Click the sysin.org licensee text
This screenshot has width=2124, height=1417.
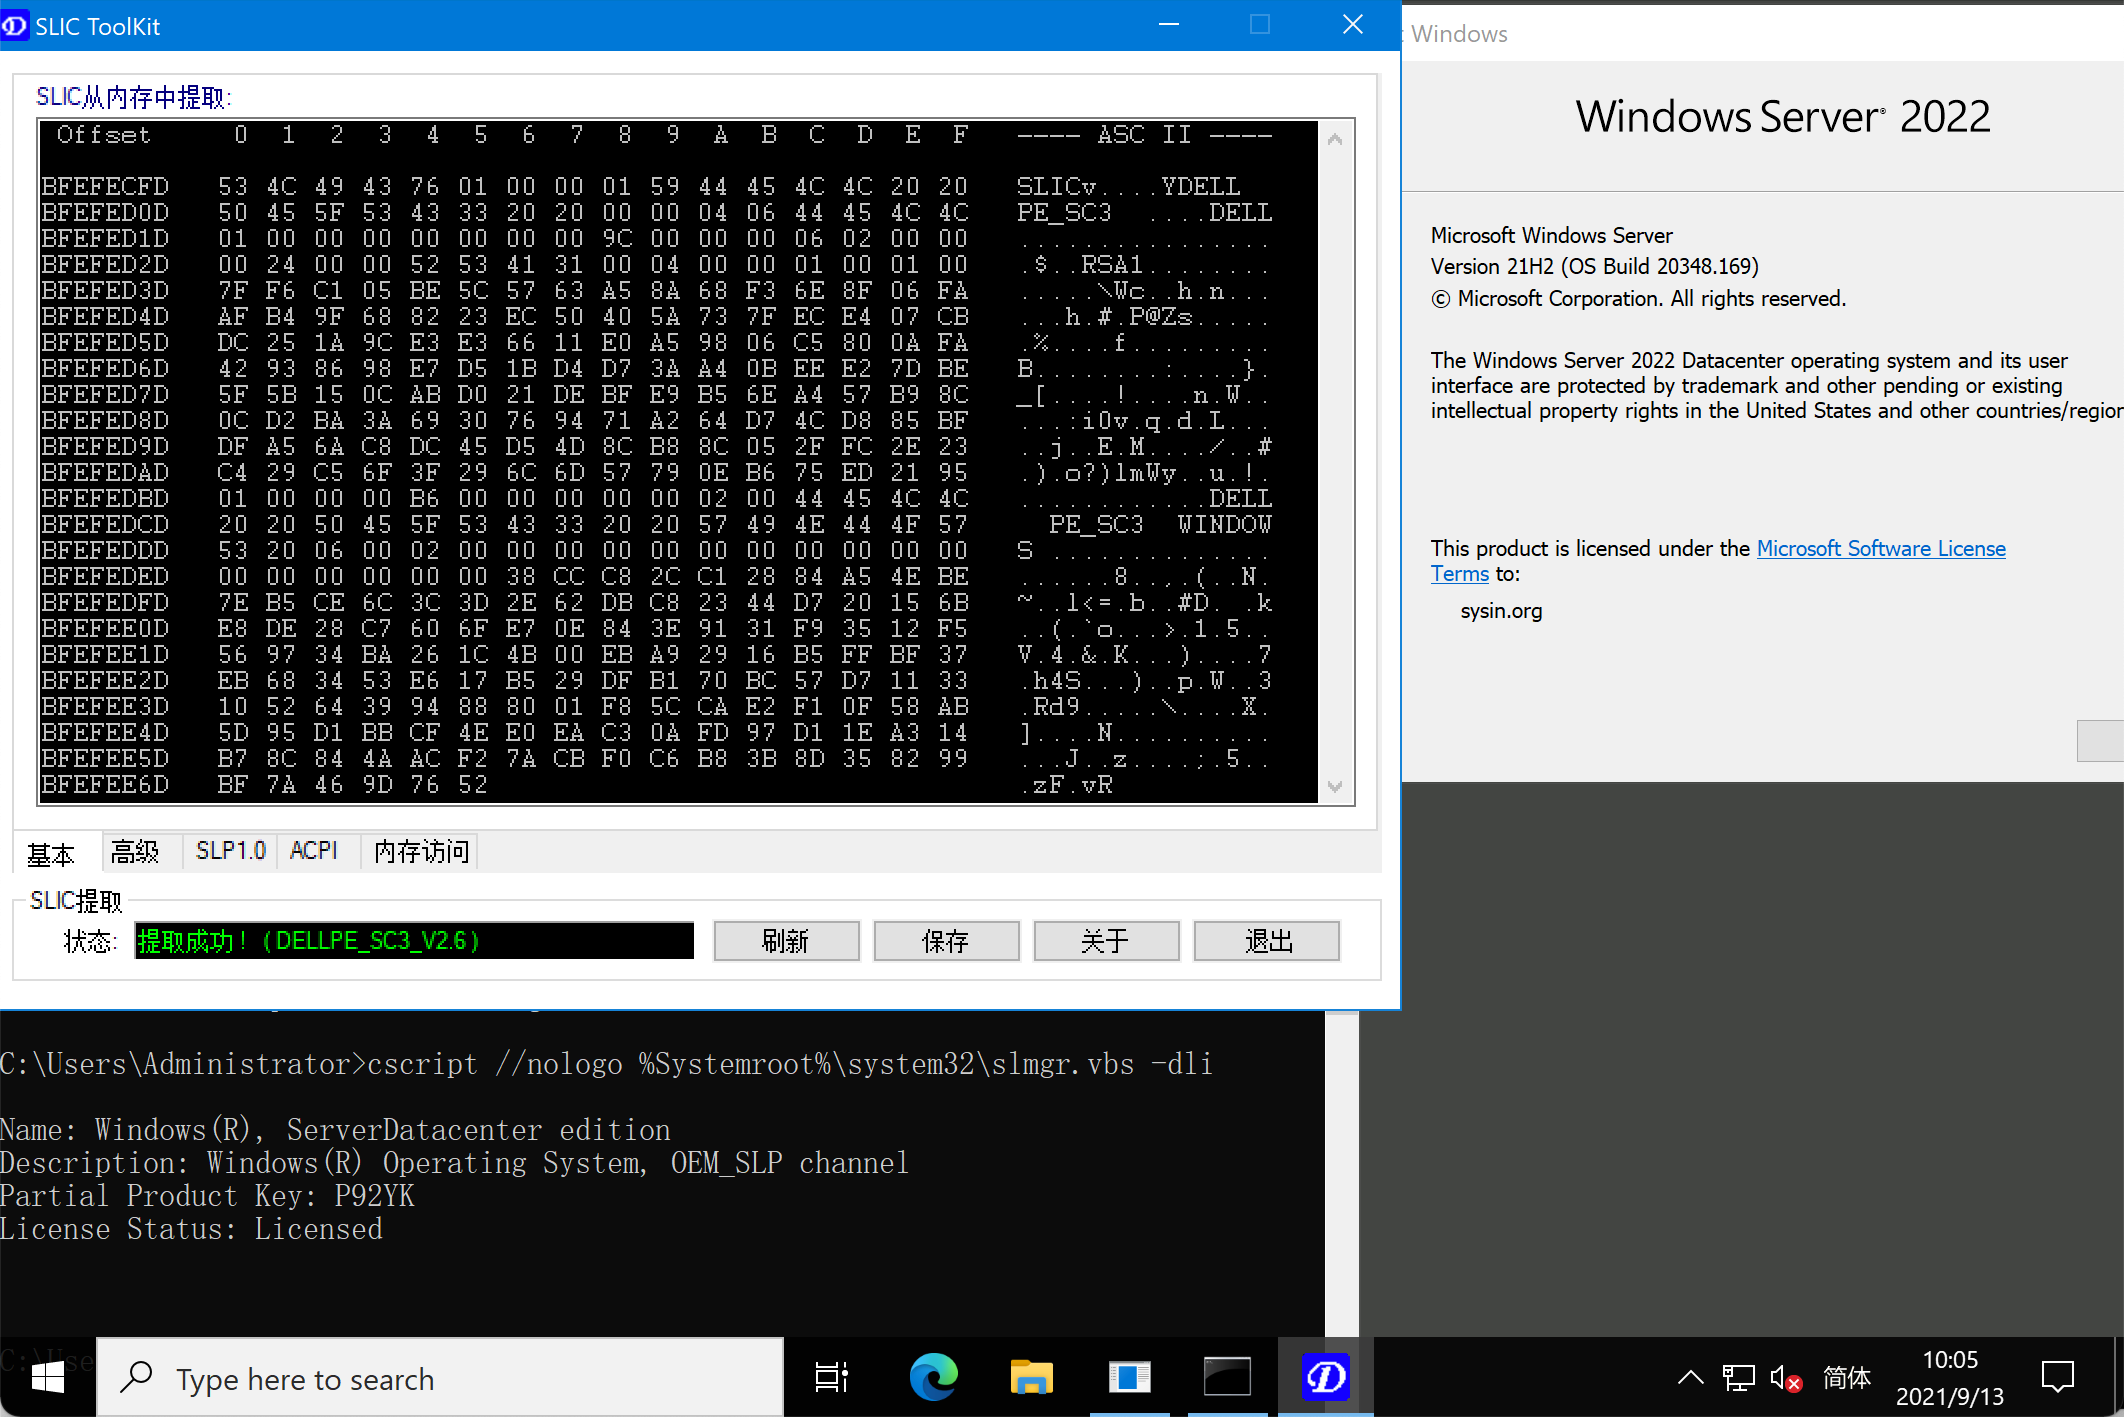point(1501,611)
